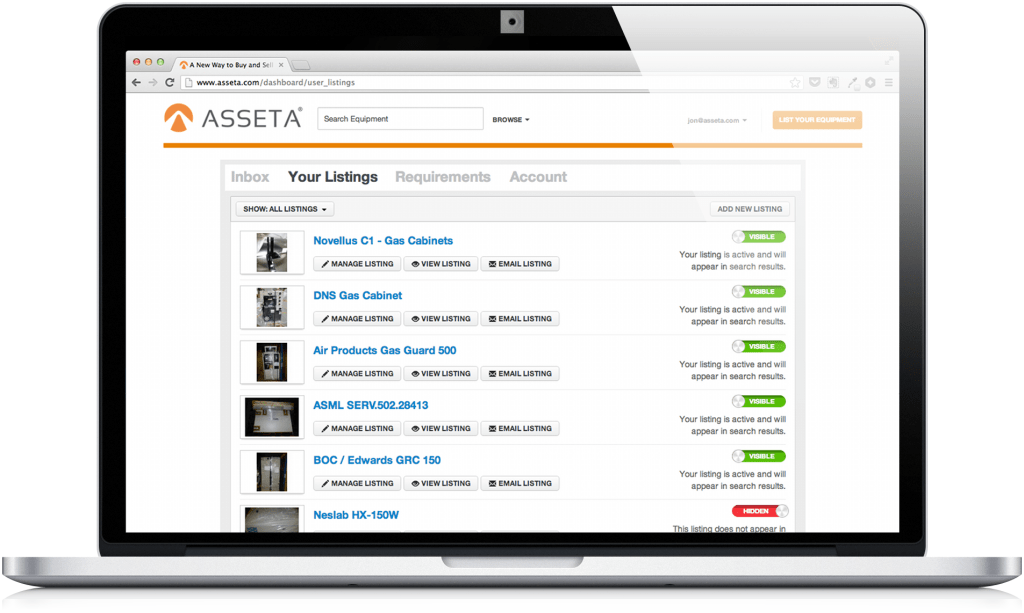Open the ASML SERV.502.28413 listing link
Screen dimensions: 1024x613
[370, 405]
